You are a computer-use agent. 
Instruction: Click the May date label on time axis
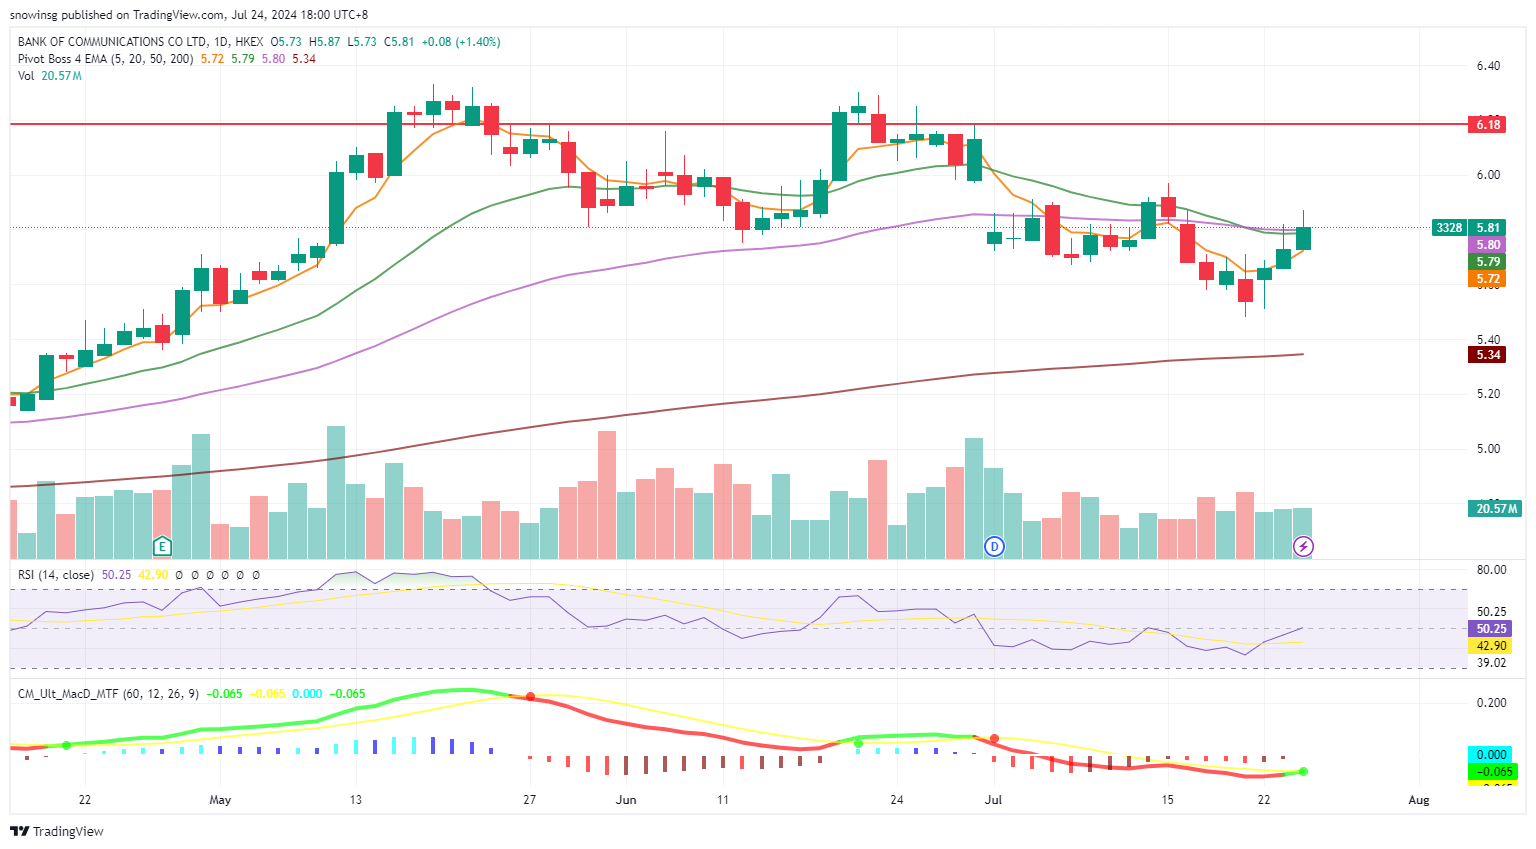(220, 800)
